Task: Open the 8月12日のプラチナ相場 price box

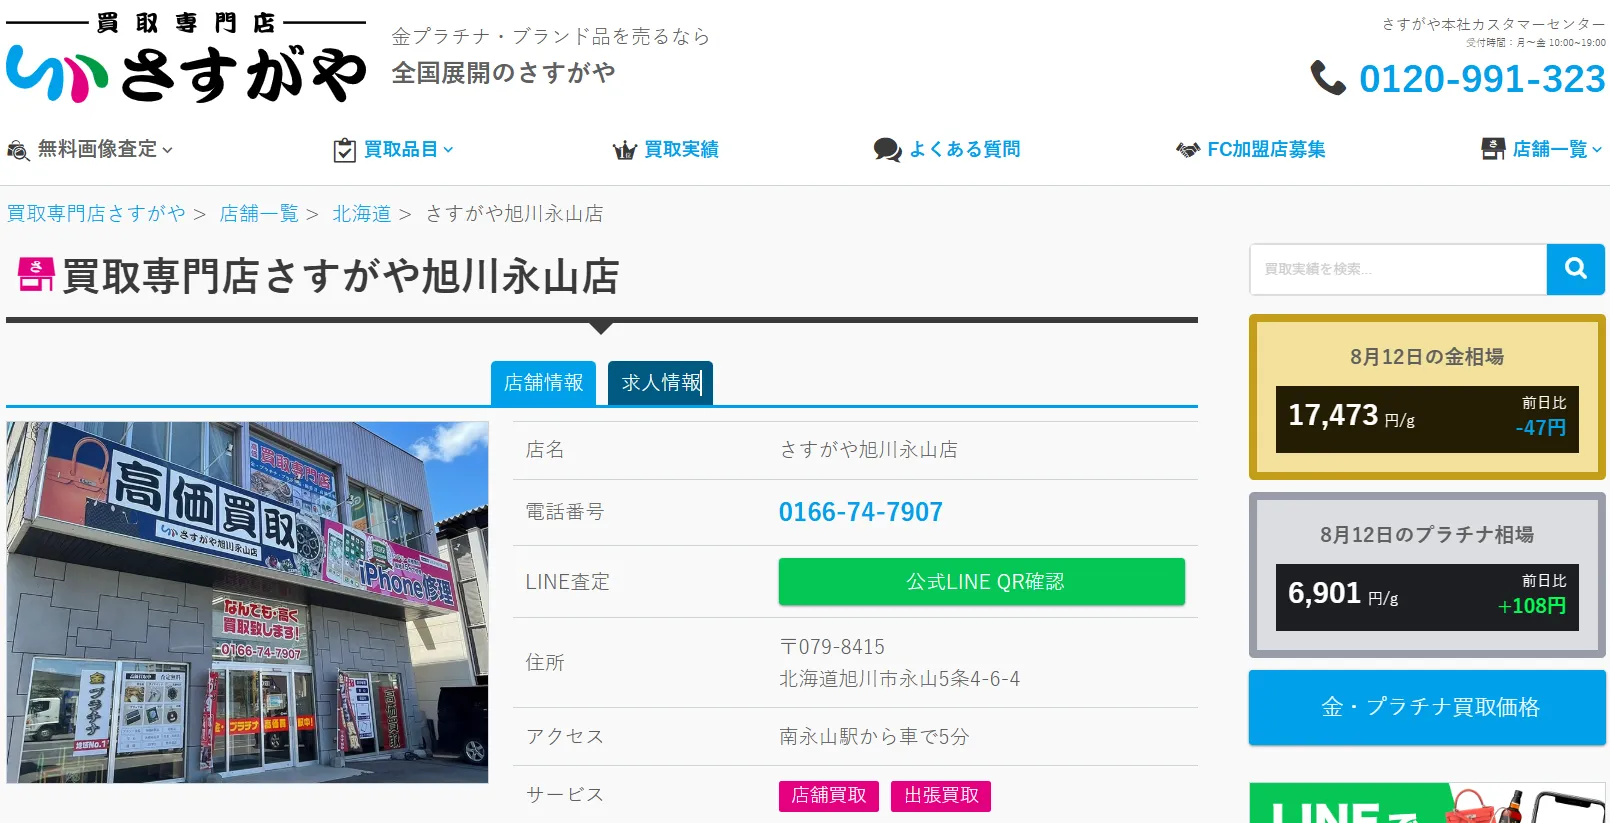Action: [1427, 575]
